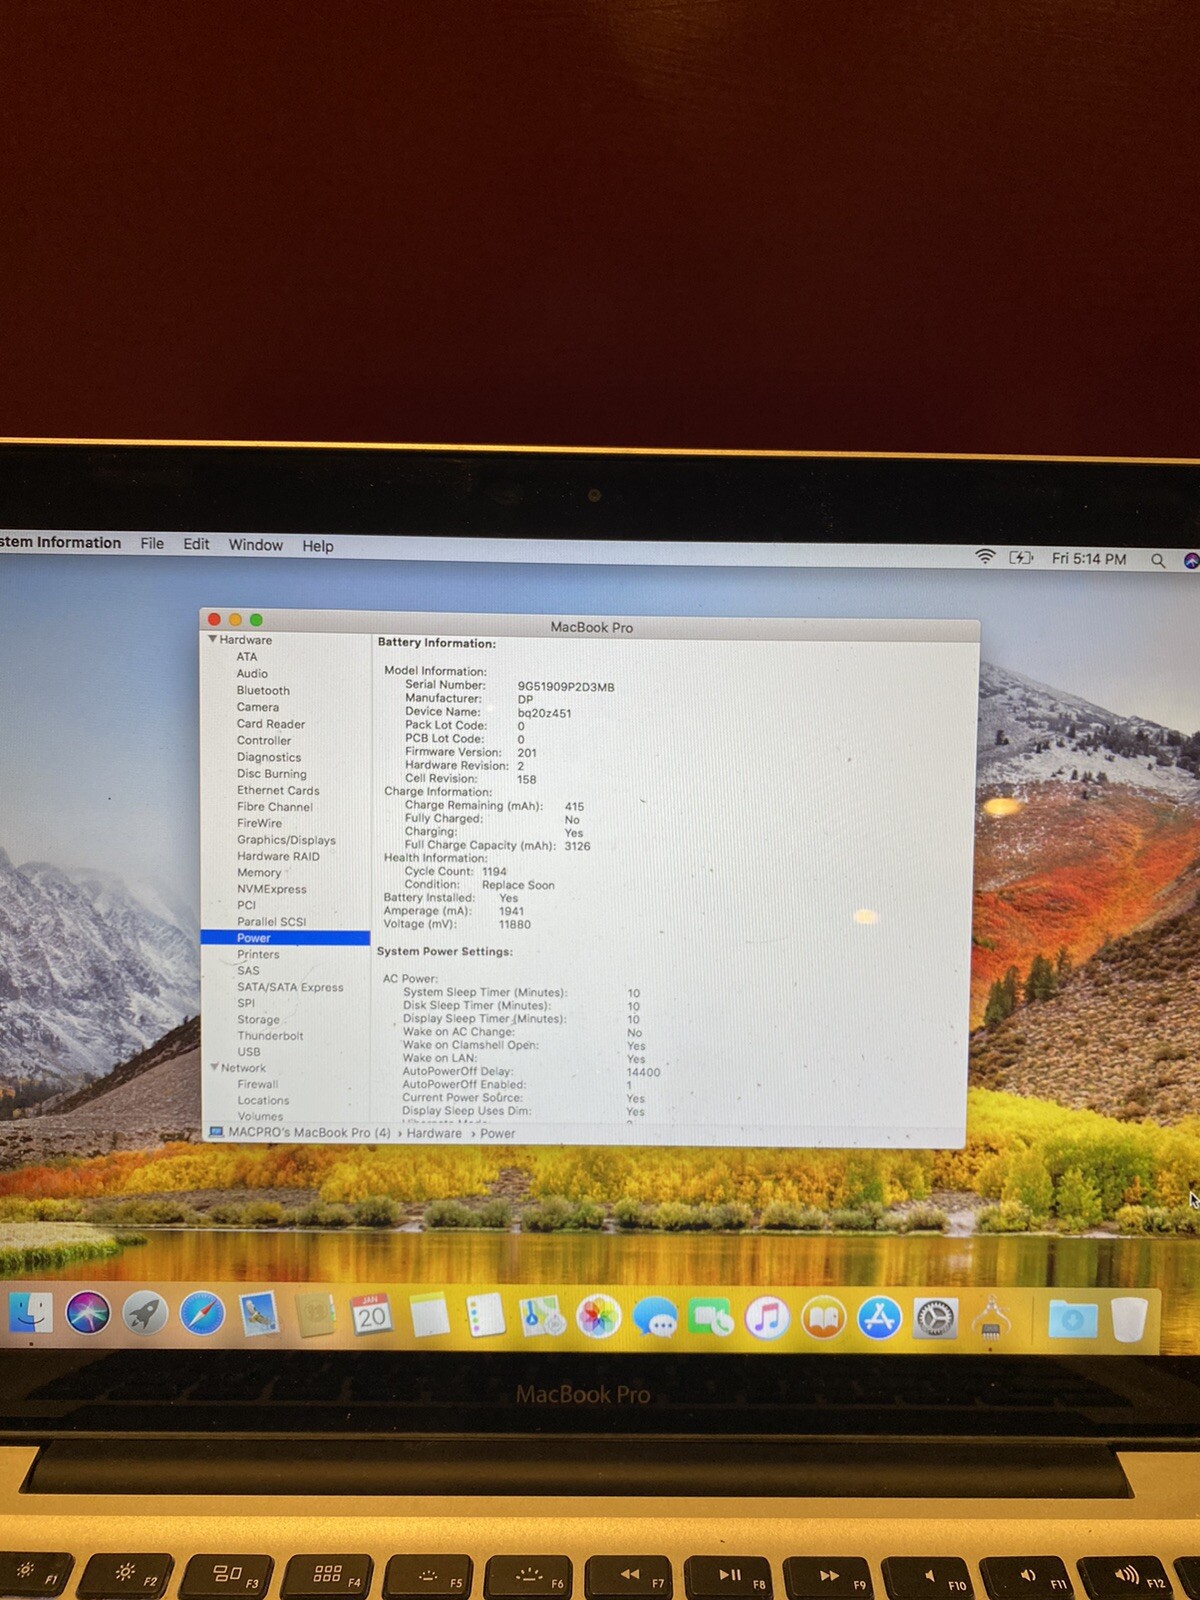Select Printers in the sidebar
The width and height of the screenshot is (1200, 1600).
click(x=258, y=955)
